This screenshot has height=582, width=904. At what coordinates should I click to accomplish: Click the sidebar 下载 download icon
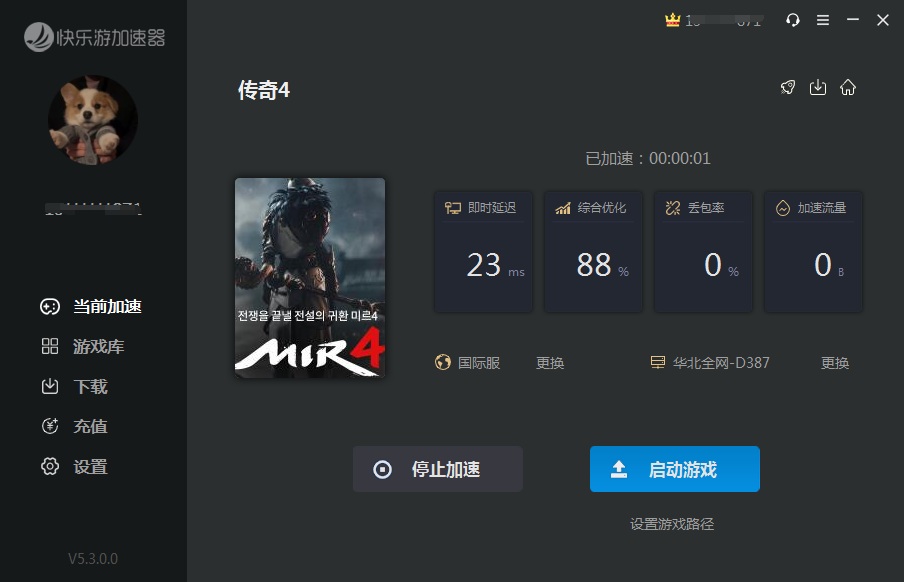50,386
